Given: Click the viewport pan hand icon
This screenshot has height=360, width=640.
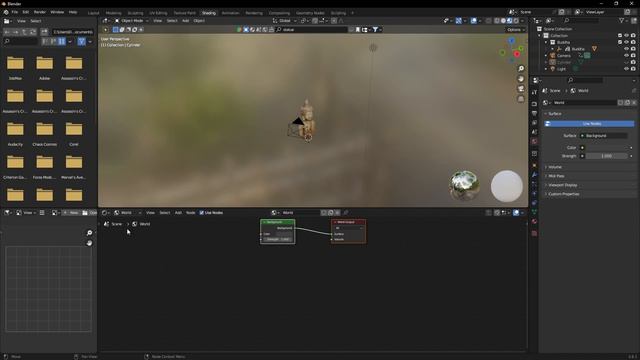Looking at the screenshot, I should 521,79.
